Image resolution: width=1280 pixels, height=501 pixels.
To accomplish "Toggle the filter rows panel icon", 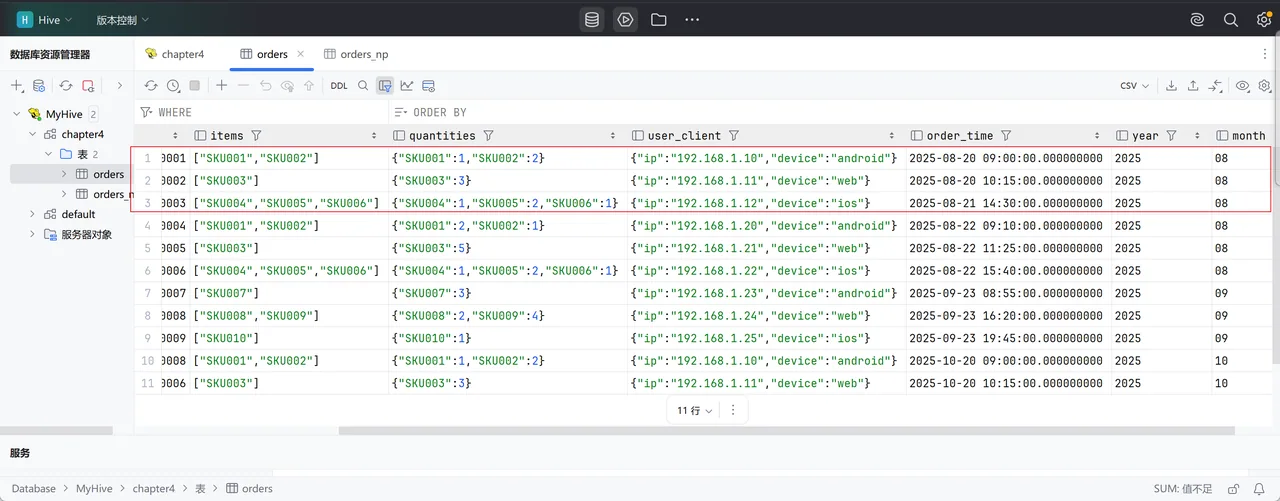I will (x=385, y=86).
